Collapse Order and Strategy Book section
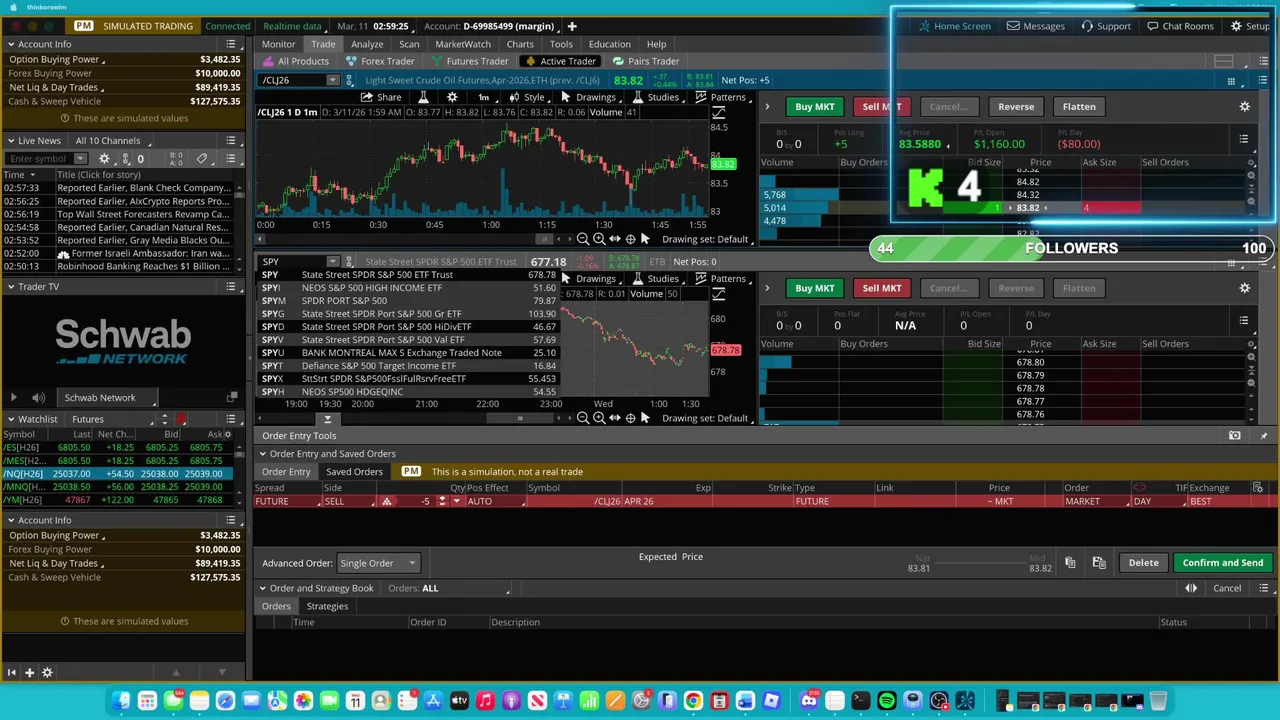 coord(262,588)
